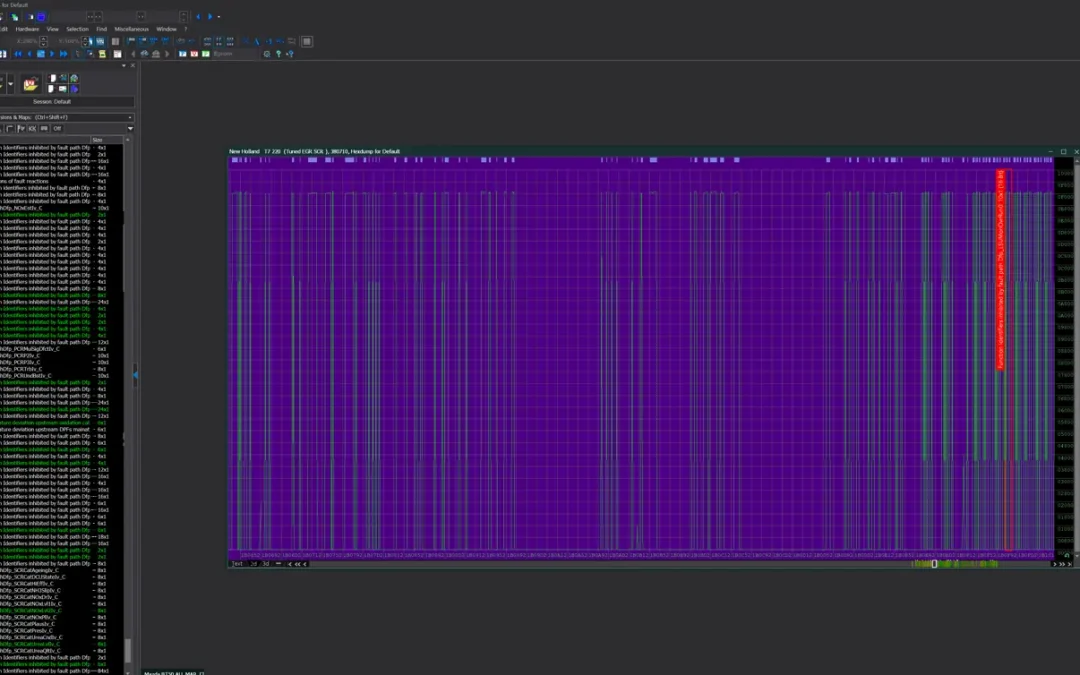Screen dimensions: 1080x675
Task: Adjust the X zoom stepper arrows
Action: (x=43, y=41)
